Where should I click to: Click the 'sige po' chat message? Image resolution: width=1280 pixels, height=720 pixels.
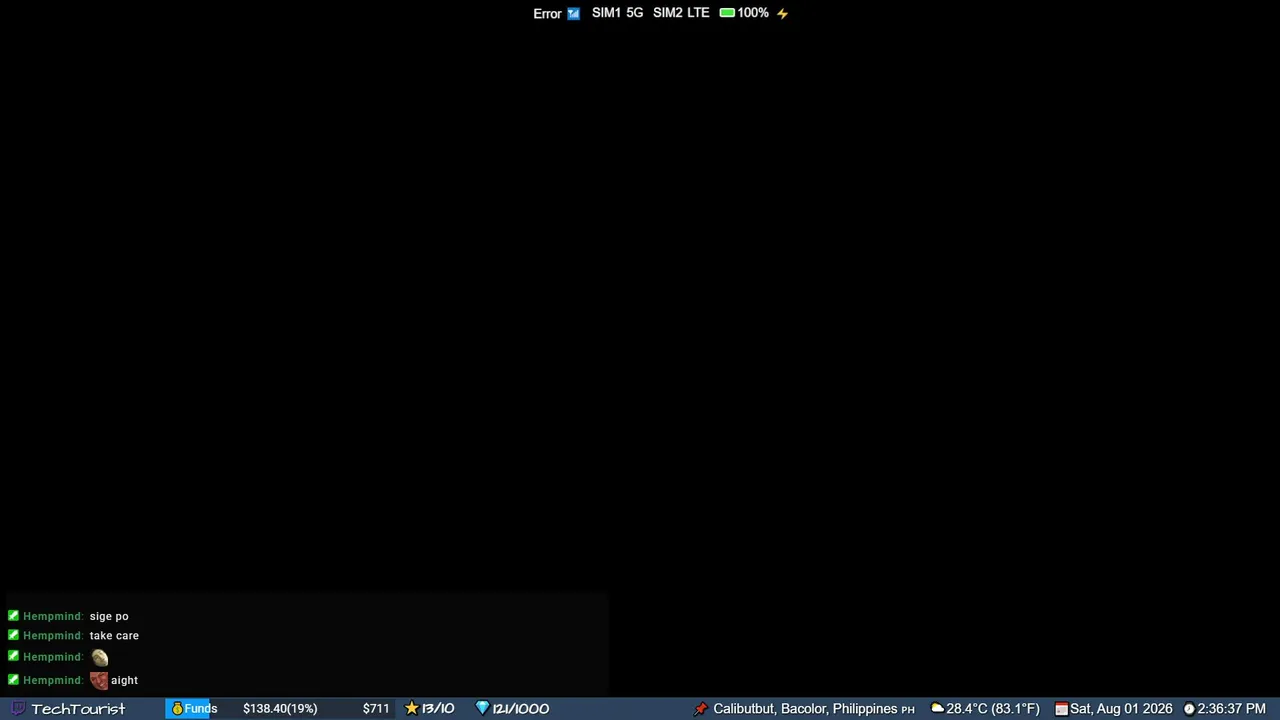[109, 616]
